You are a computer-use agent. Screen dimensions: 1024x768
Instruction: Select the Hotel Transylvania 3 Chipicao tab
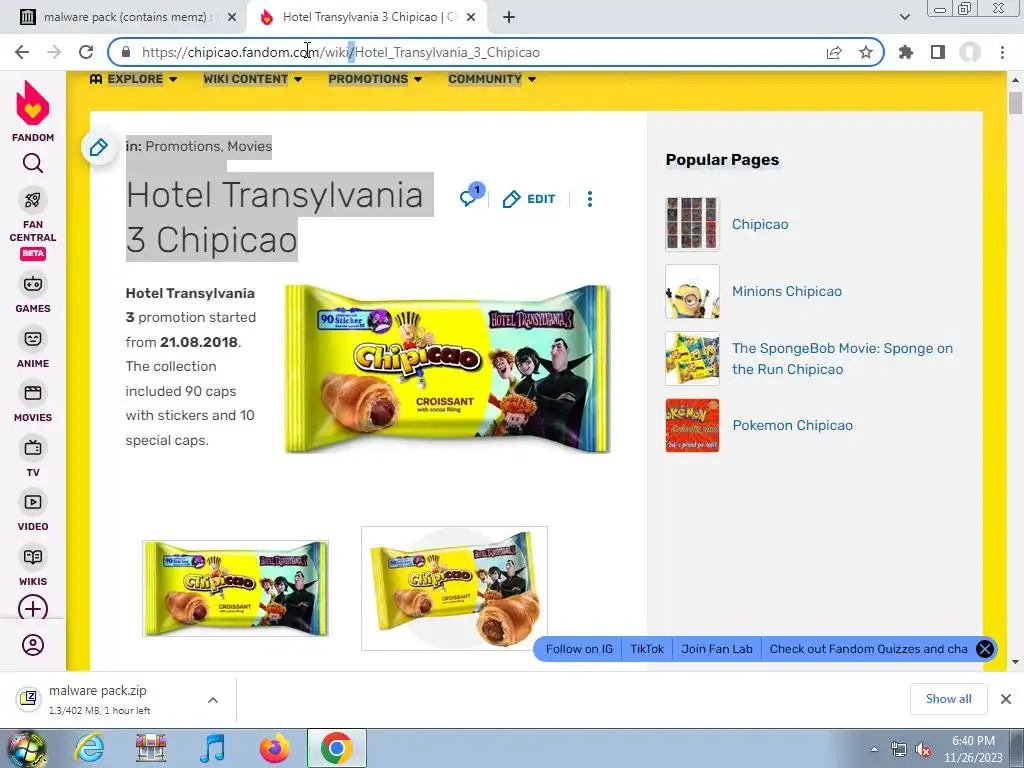[x=366, y=18]
